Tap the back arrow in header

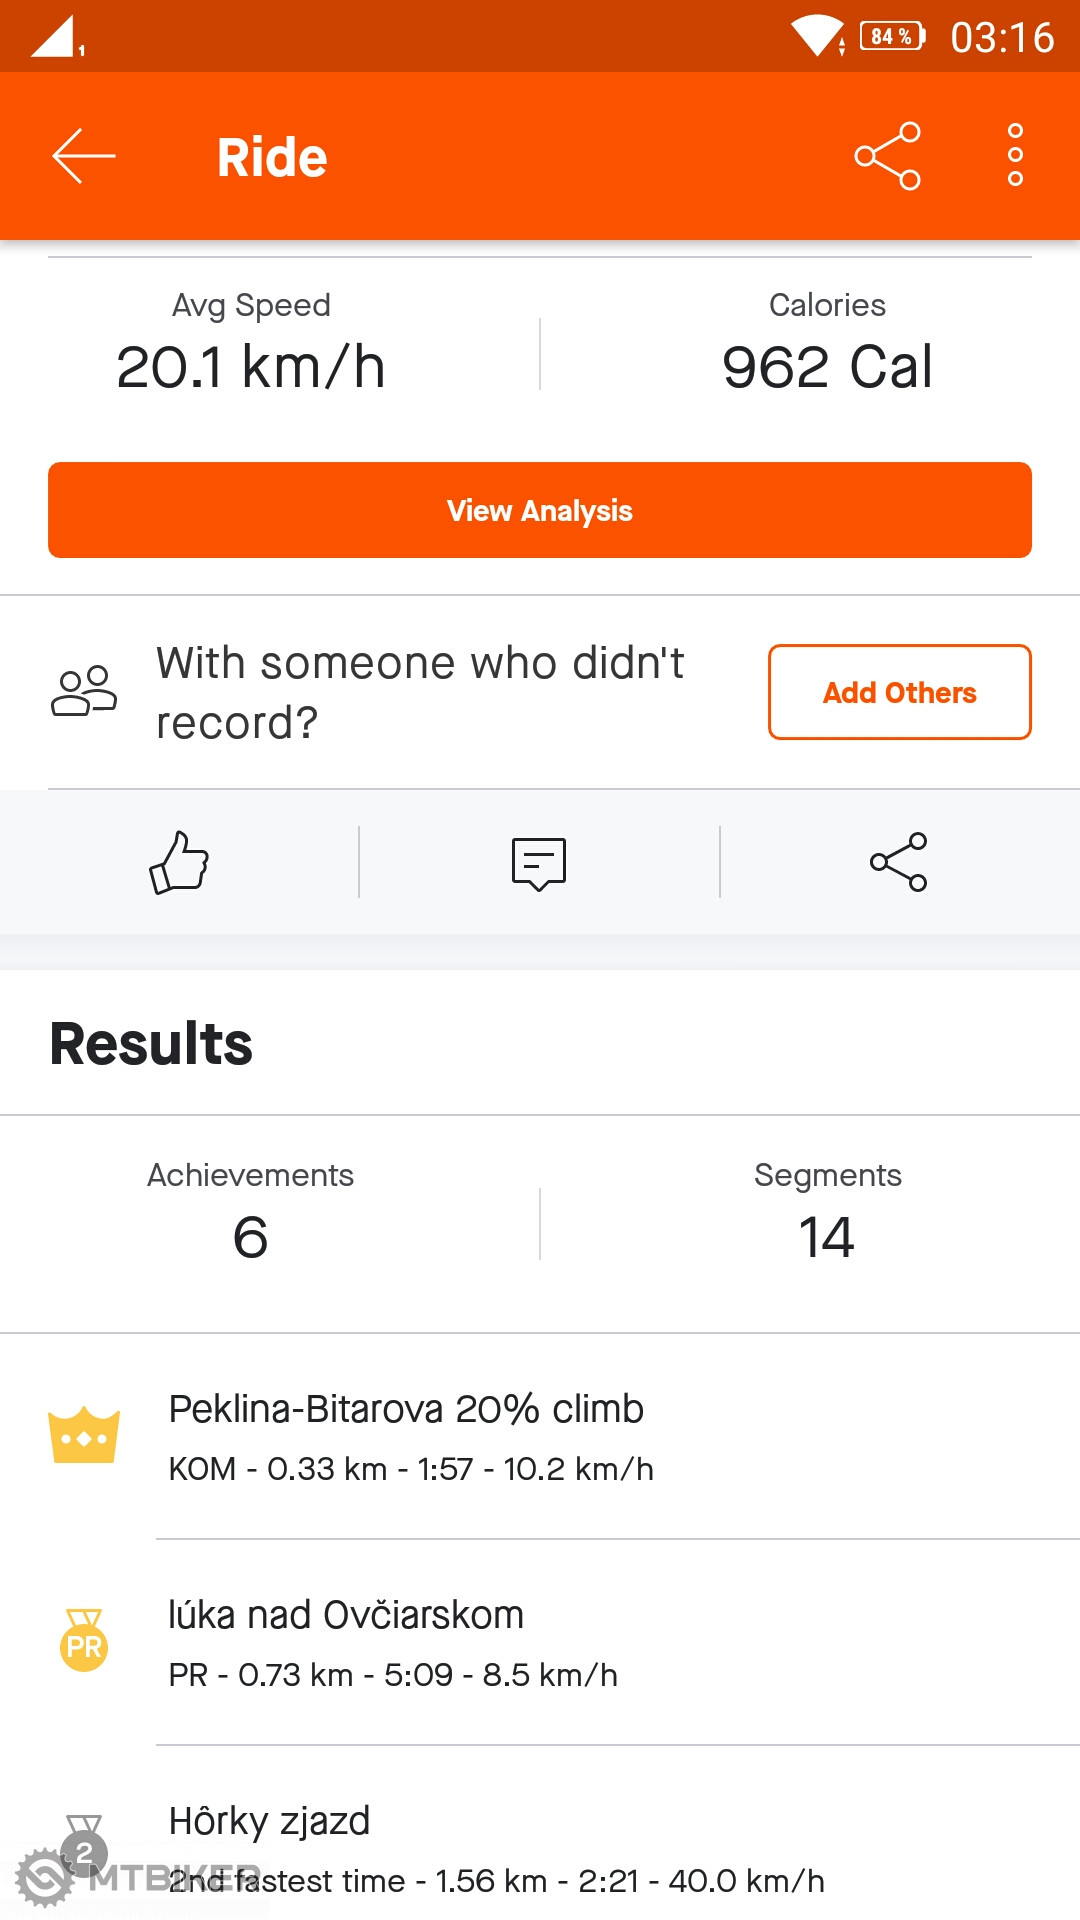click(84, 156)
